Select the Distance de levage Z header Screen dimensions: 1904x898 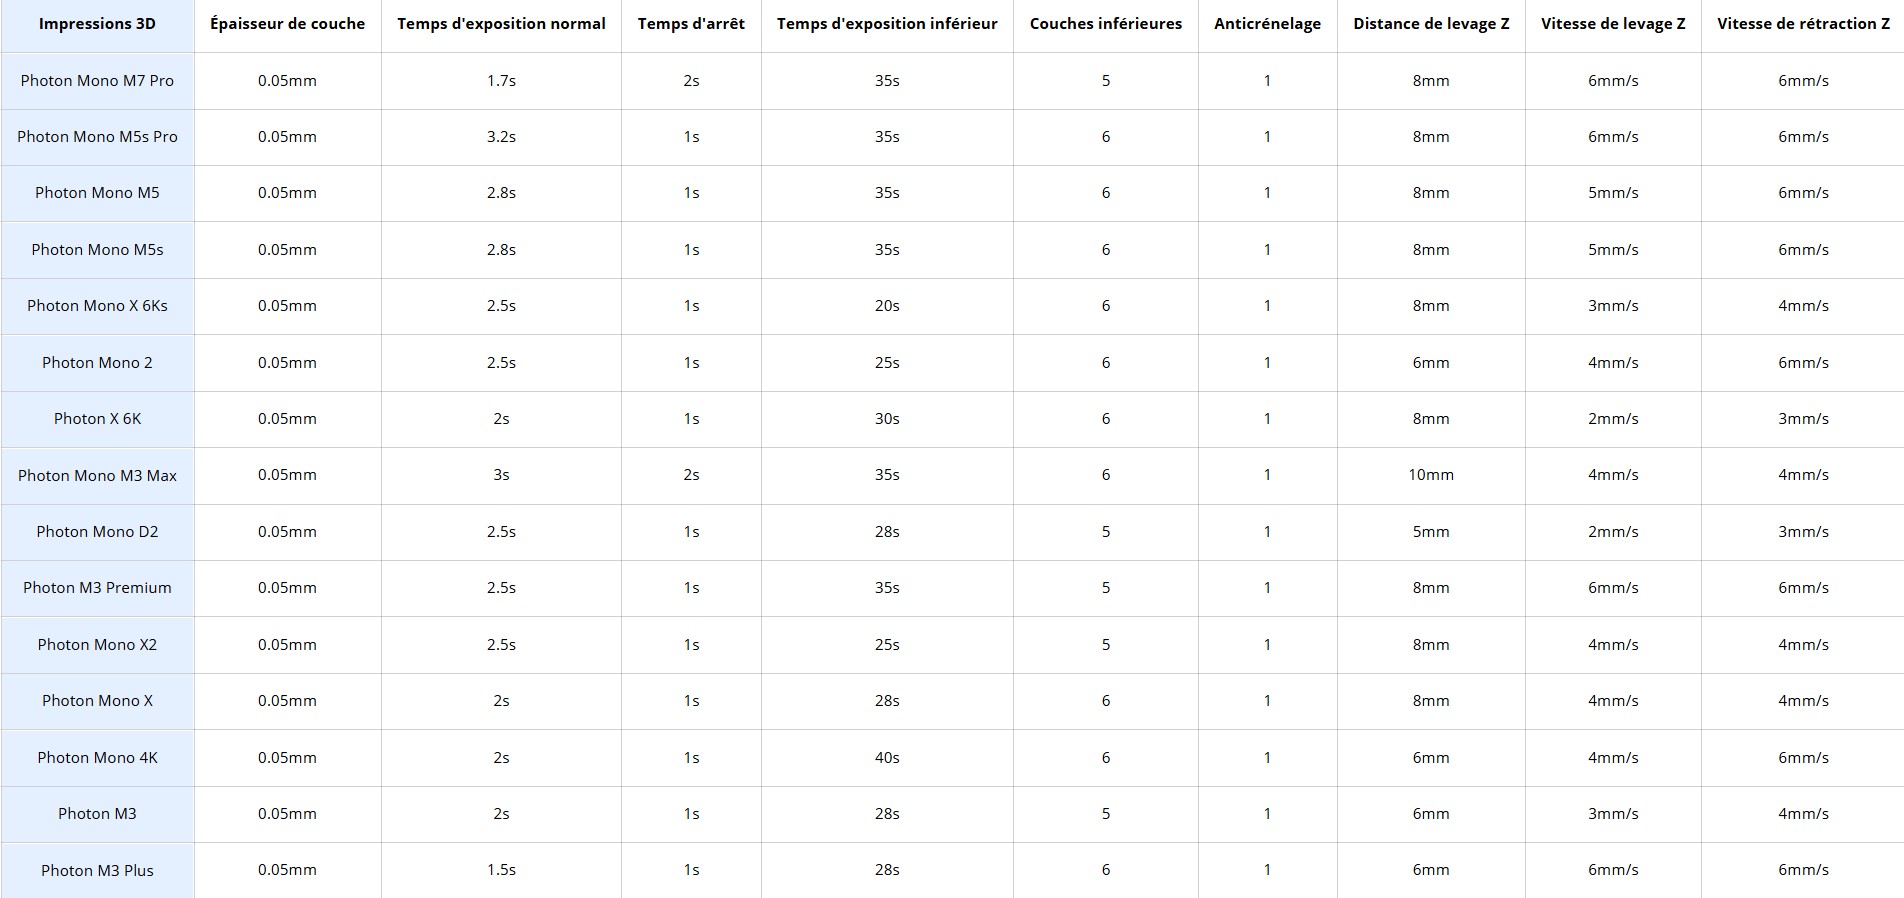click(1431, 24)
